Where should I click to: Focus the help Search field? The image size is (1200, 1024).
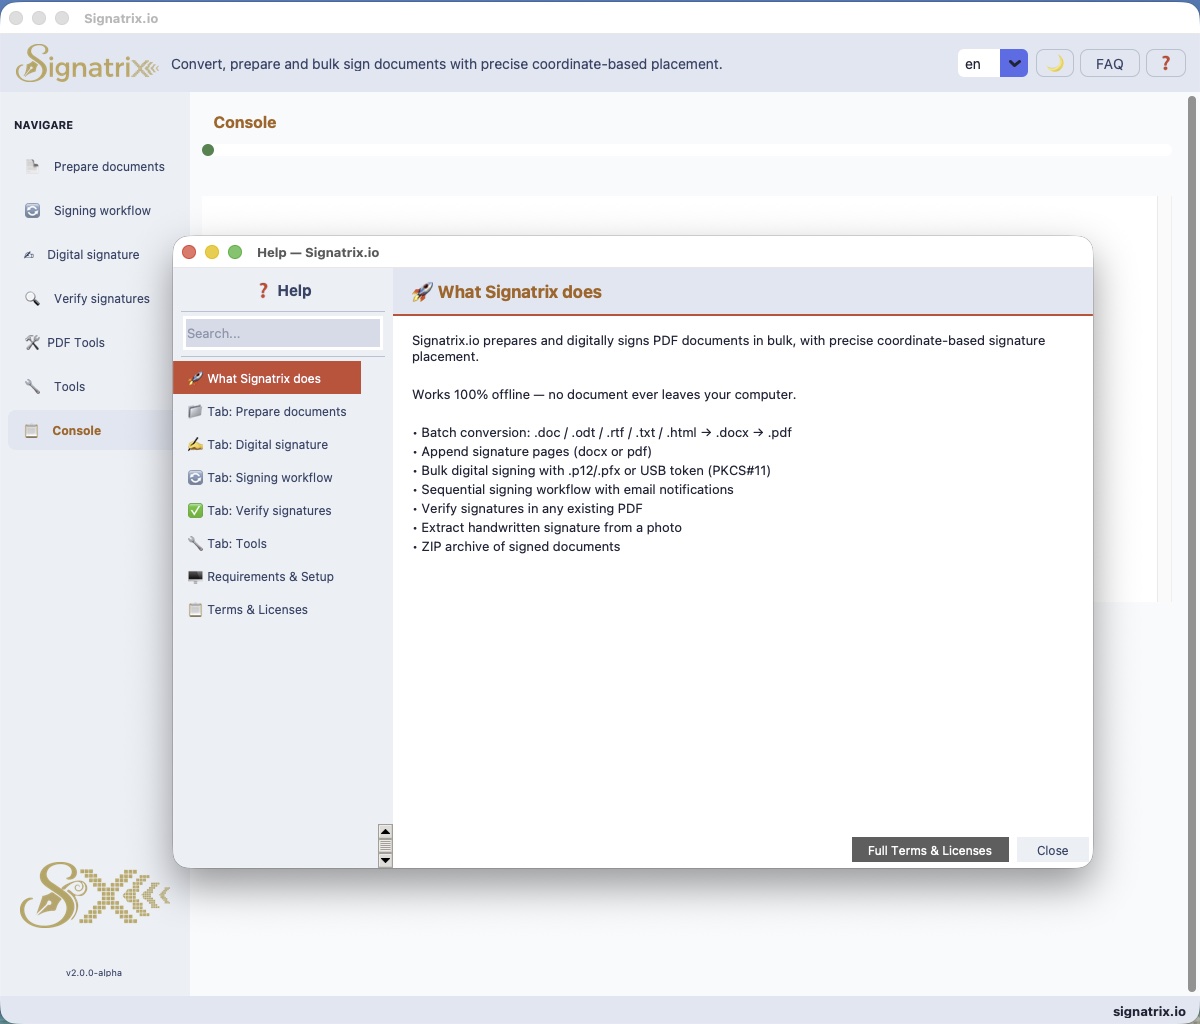tap(283, 333)
